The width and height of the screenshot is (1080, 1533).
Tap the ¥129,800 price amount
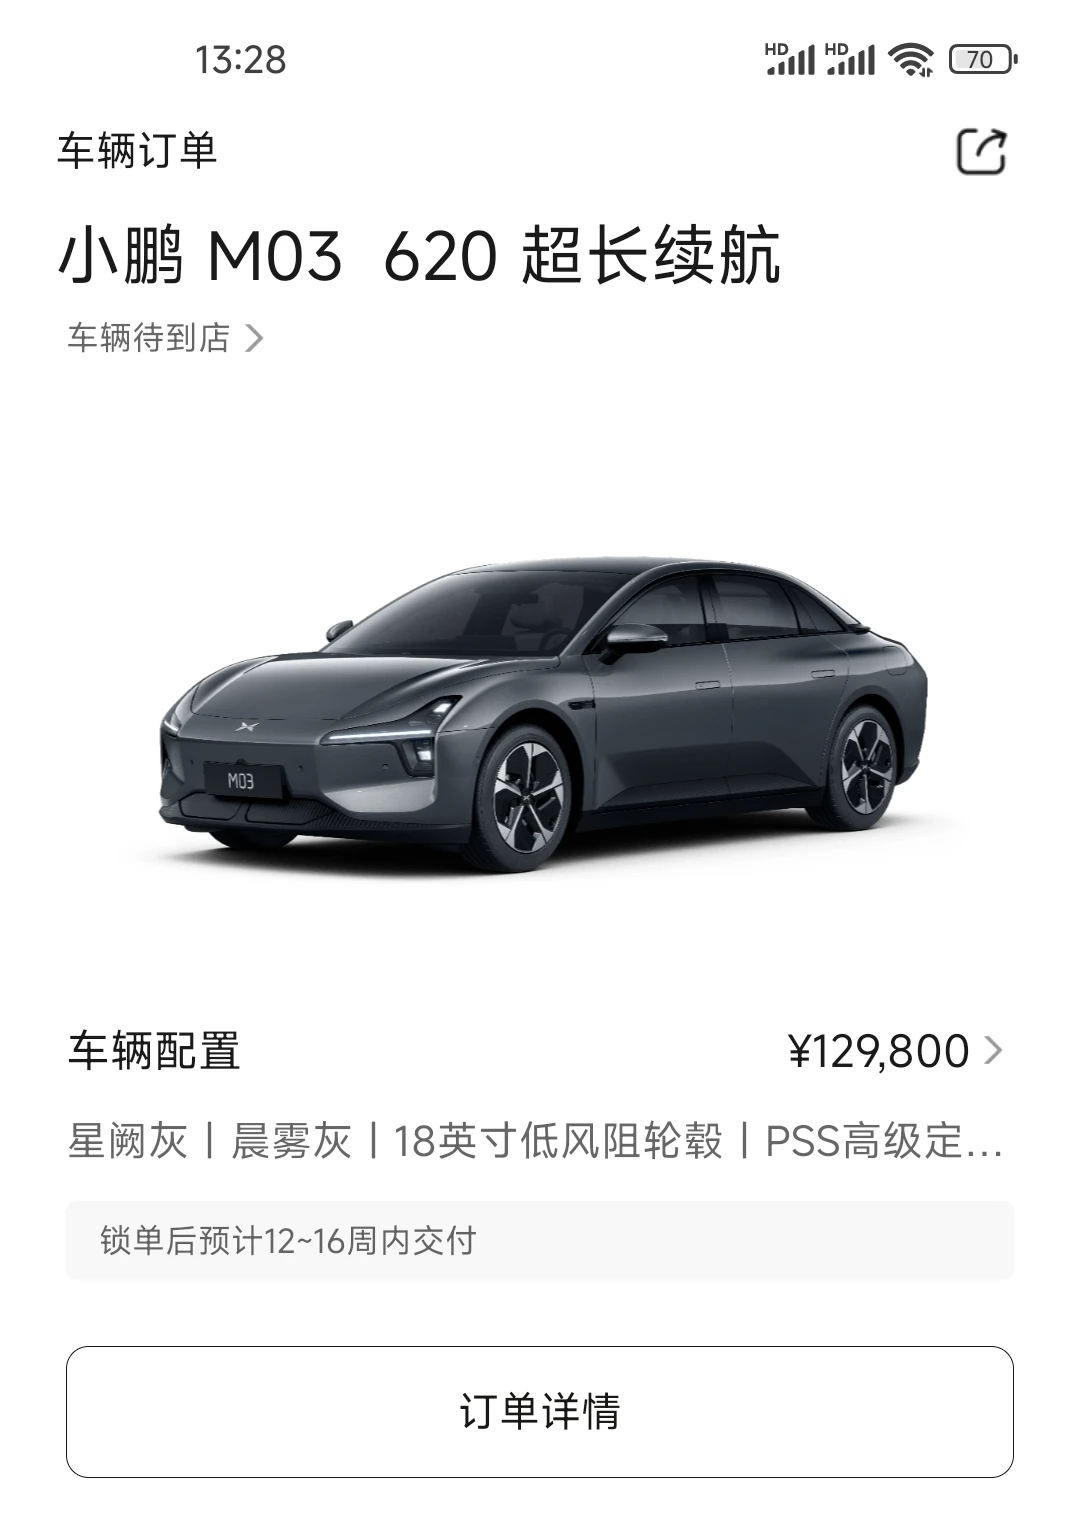tap(878, 1051)
